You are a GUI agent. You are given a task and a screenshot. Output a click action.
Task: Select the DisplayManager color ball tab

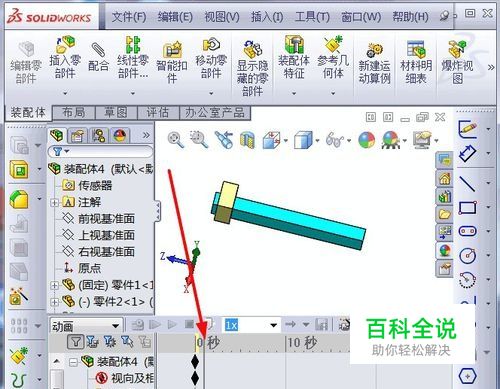coord(120,136)
